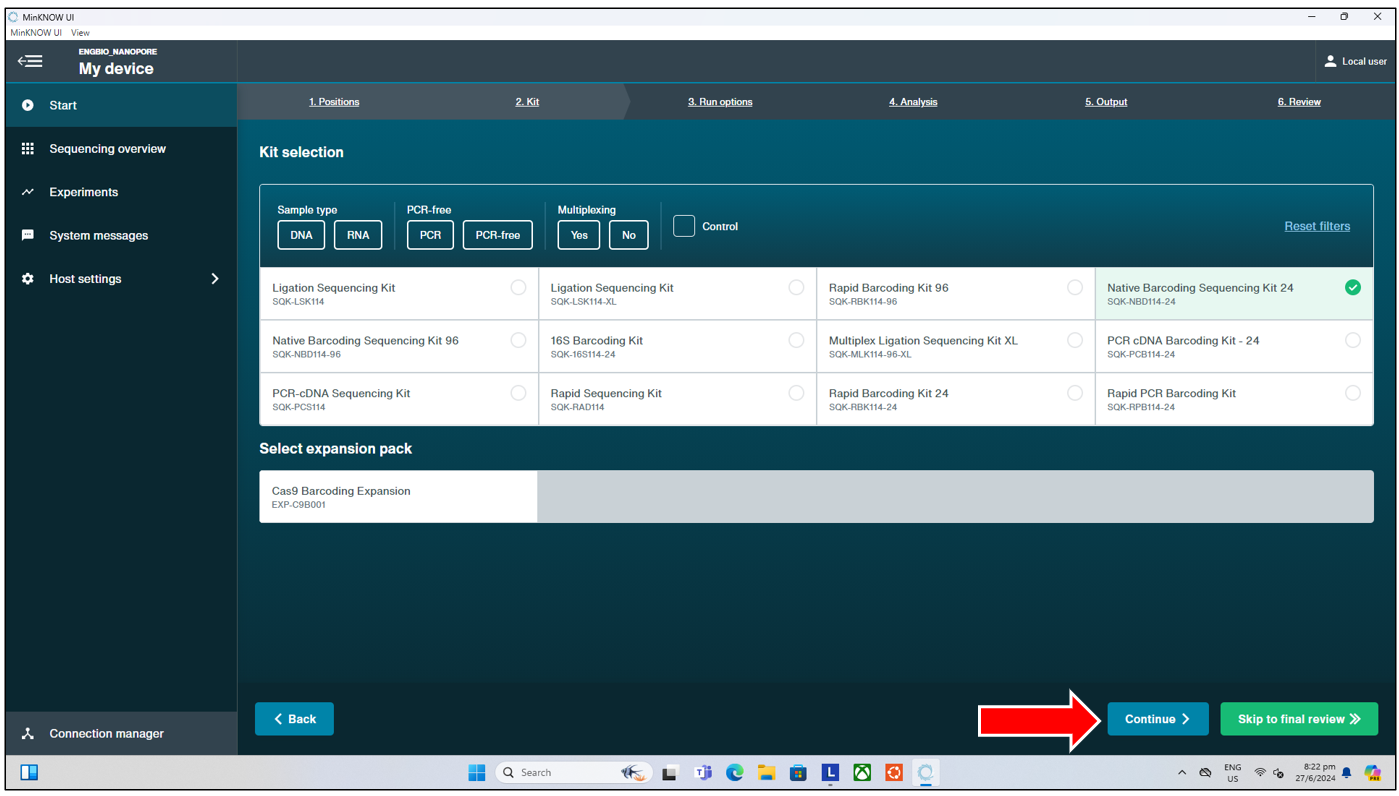Open Experiments in the sidebar
The width and height of the screenshot is (1399, 796).
(121, 192)
